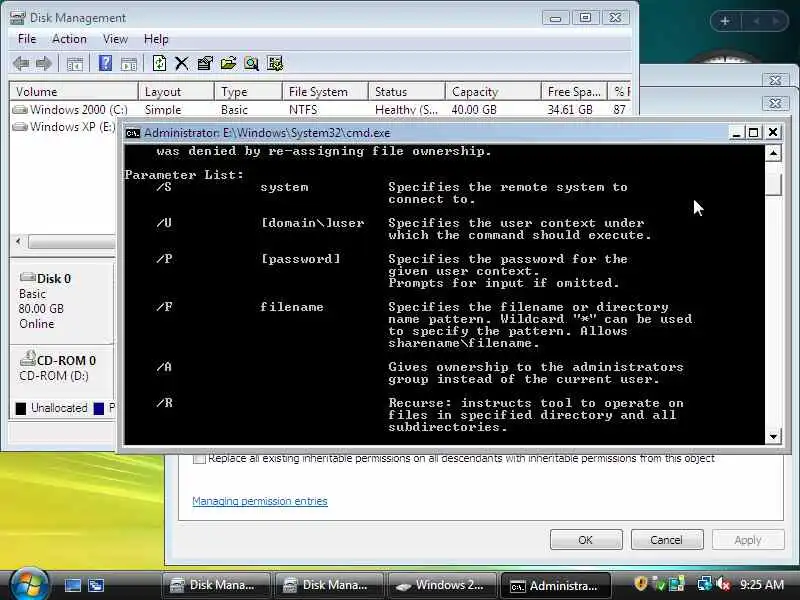Open the Help menu
The width and height of the screenshot is (800, 600).
(x=156, y=39)
